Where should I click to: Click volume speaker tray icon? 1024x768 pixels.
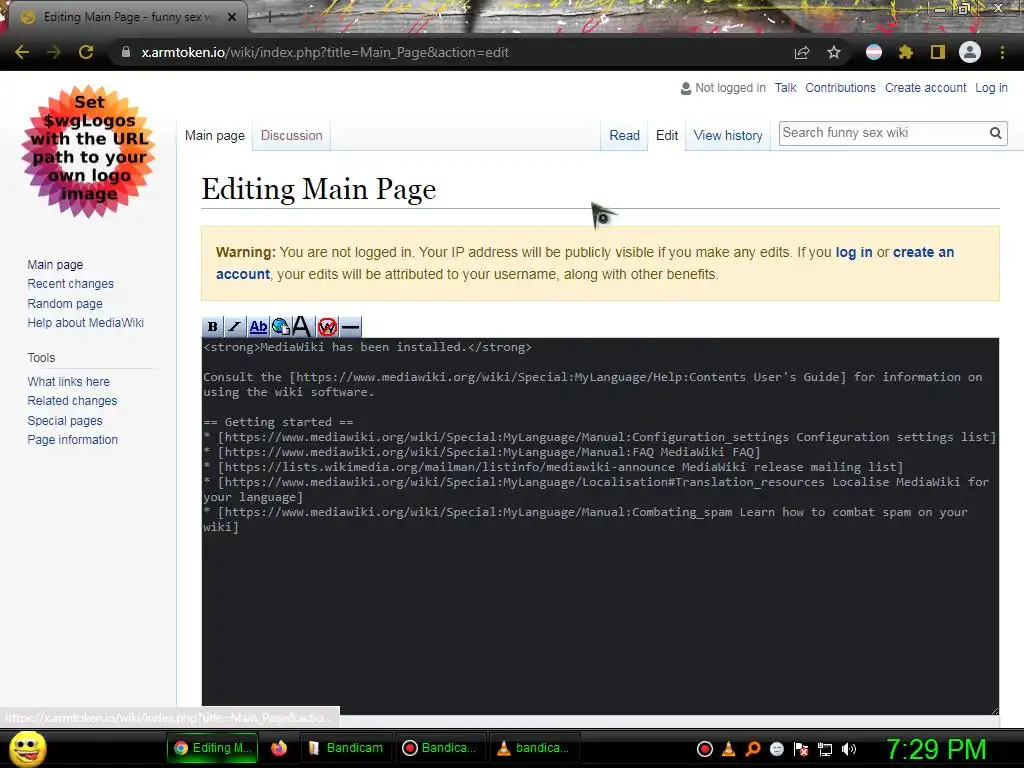click(x=849, y=749)
